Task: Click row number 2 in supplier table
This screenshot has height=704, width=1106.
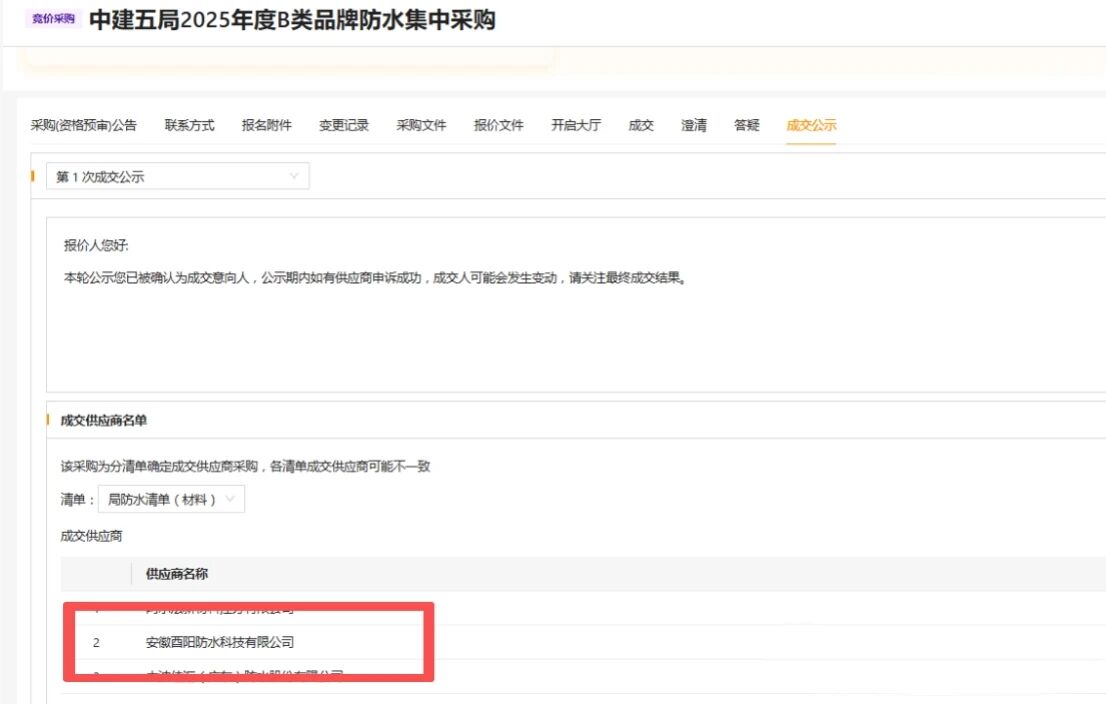Action: [96, 642]
